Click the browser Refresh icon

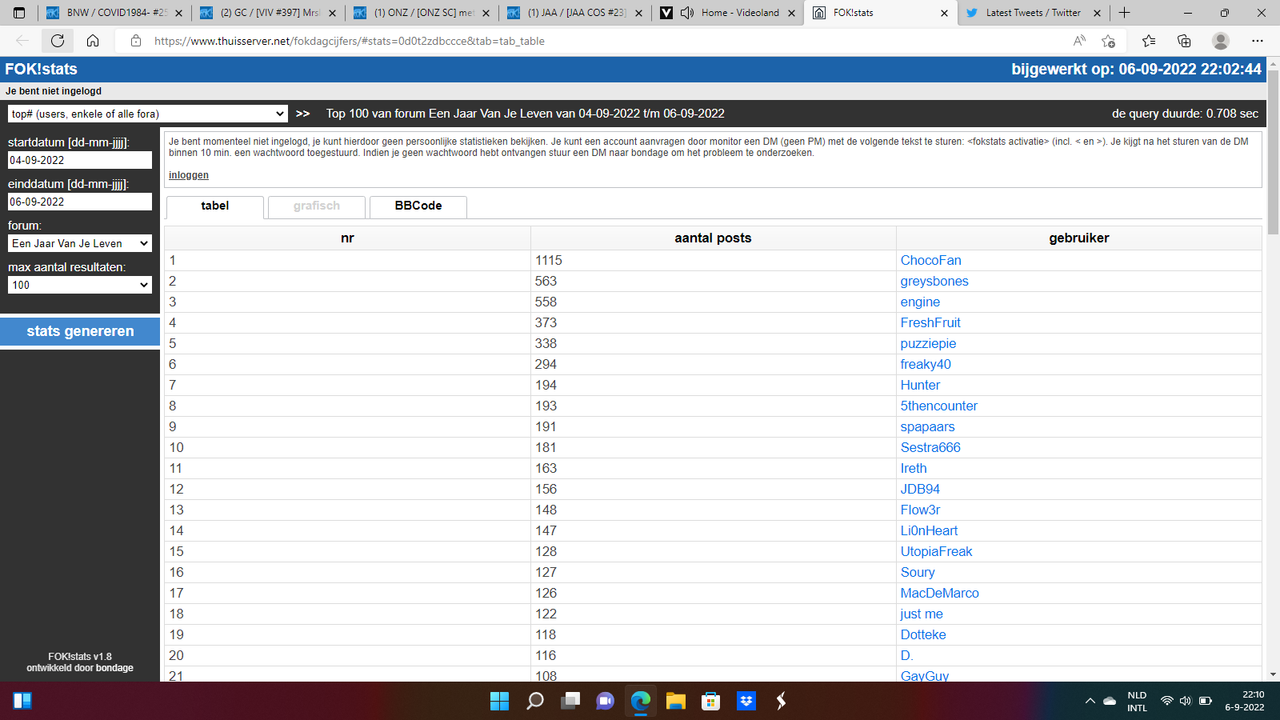pos(57,41)
